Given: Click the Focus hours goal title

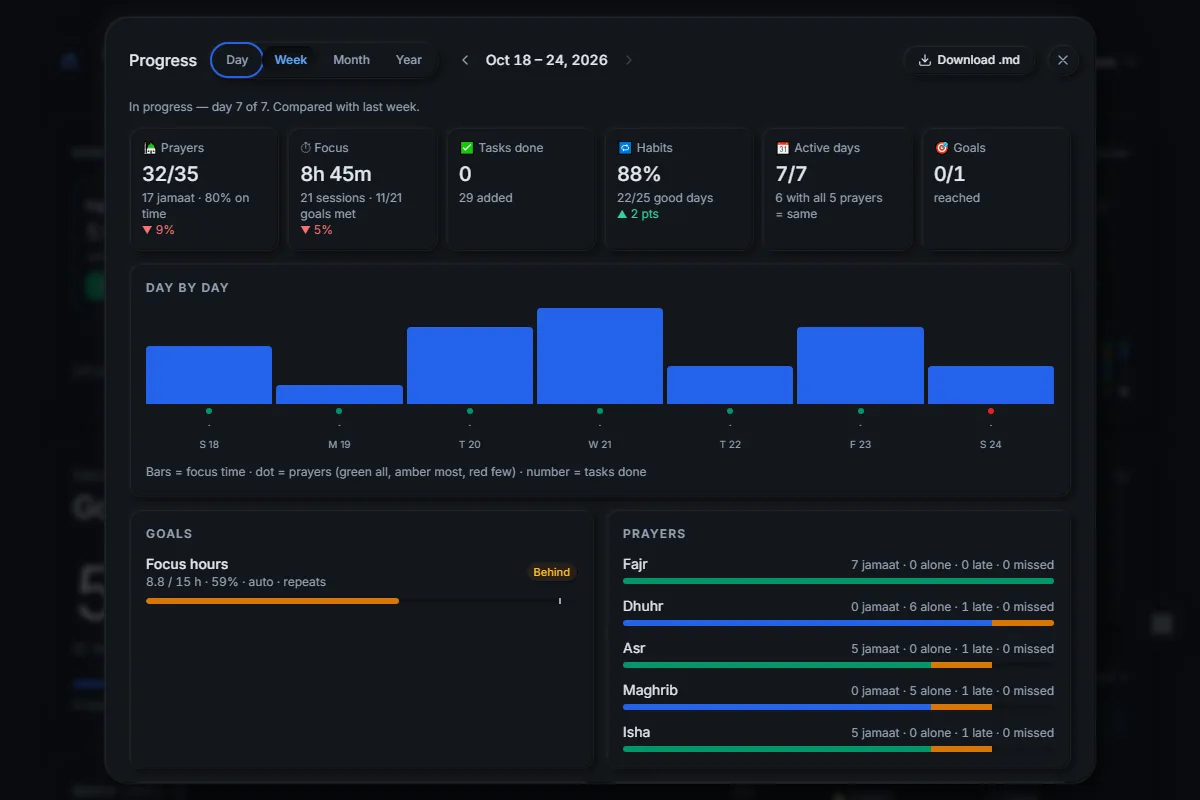Looking at the screenshot, I should click(x=187, y=564).
